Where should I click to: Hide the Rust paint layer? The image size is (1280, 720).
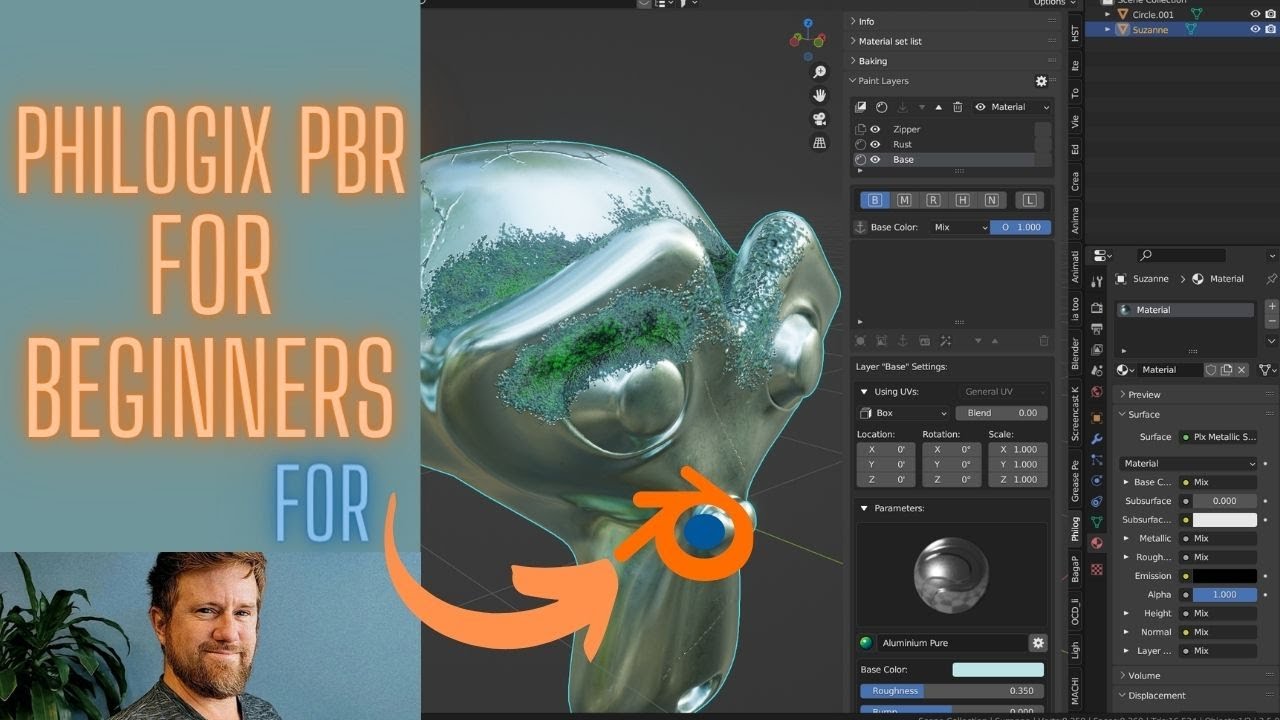click(x=875, y=144)
